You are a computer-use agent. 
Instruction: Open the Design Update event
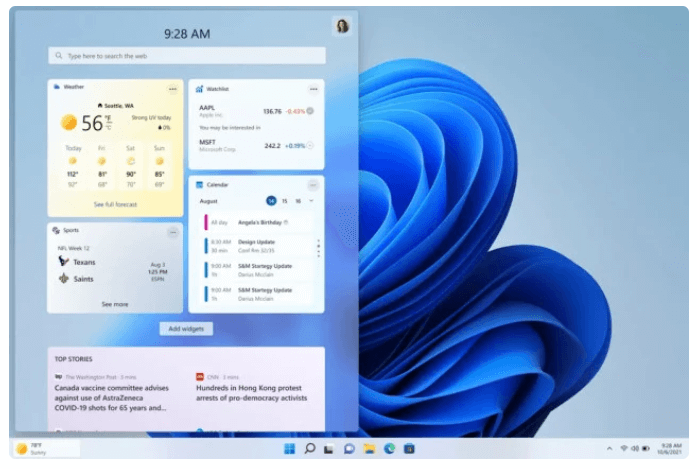257,246
